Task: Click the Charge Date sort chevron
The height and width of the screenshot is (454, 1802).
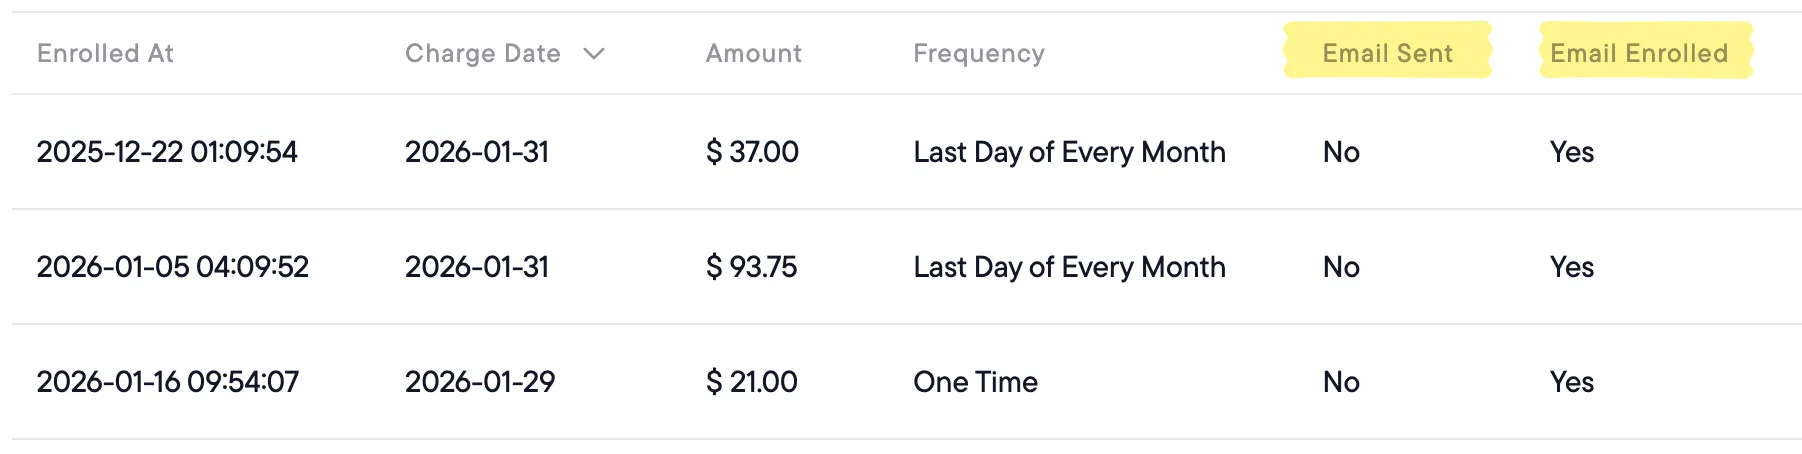Action: 594,54
